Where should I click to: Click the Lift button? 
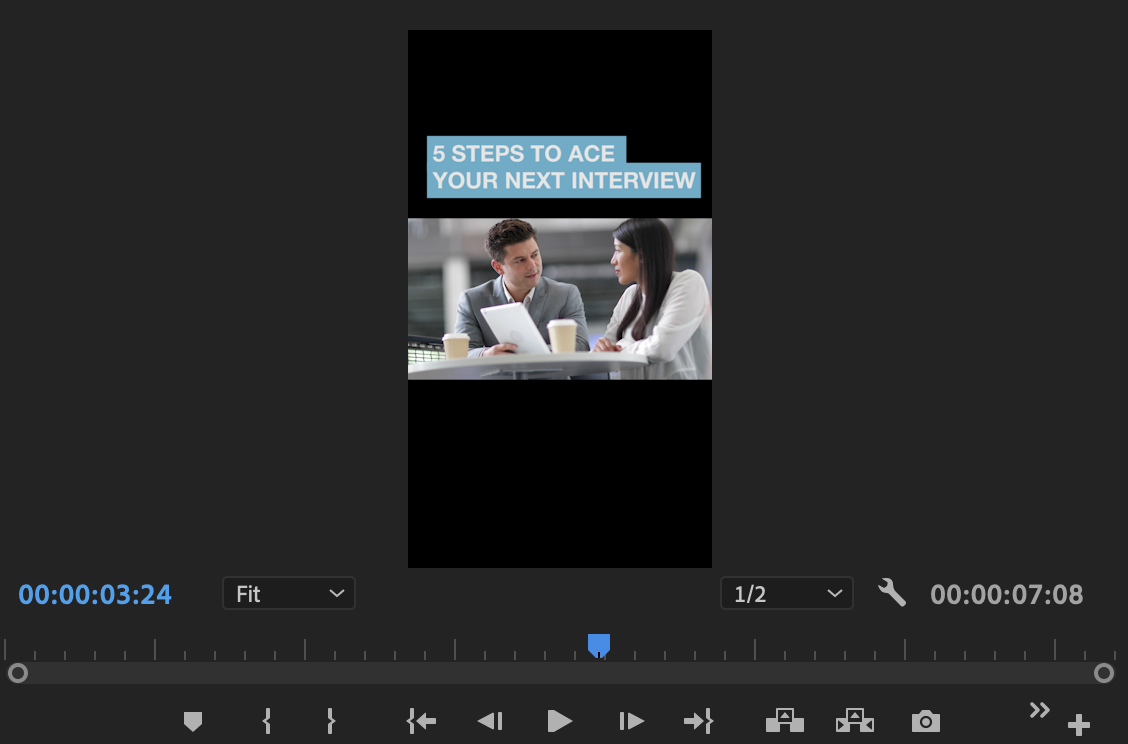click(785, 720)
